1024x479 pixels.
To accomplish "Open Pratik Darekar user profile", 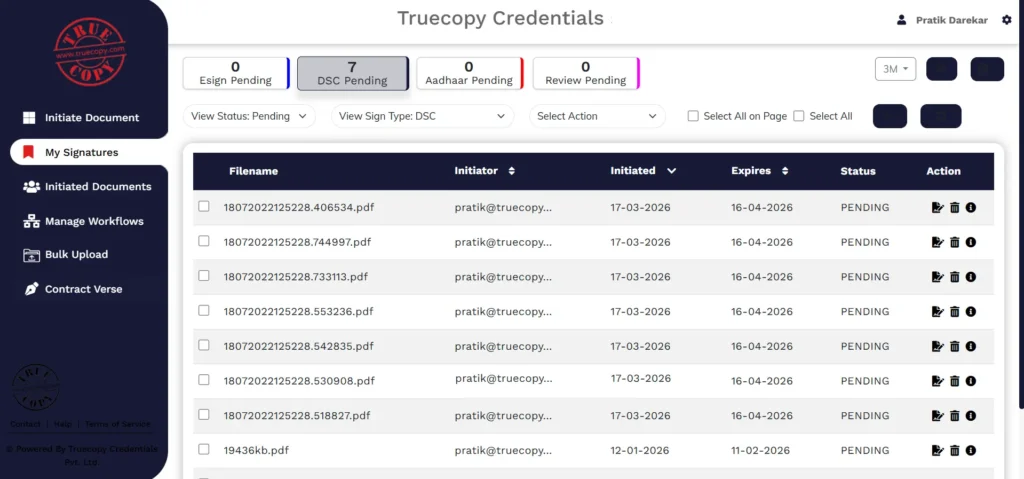I will point(942,20).
